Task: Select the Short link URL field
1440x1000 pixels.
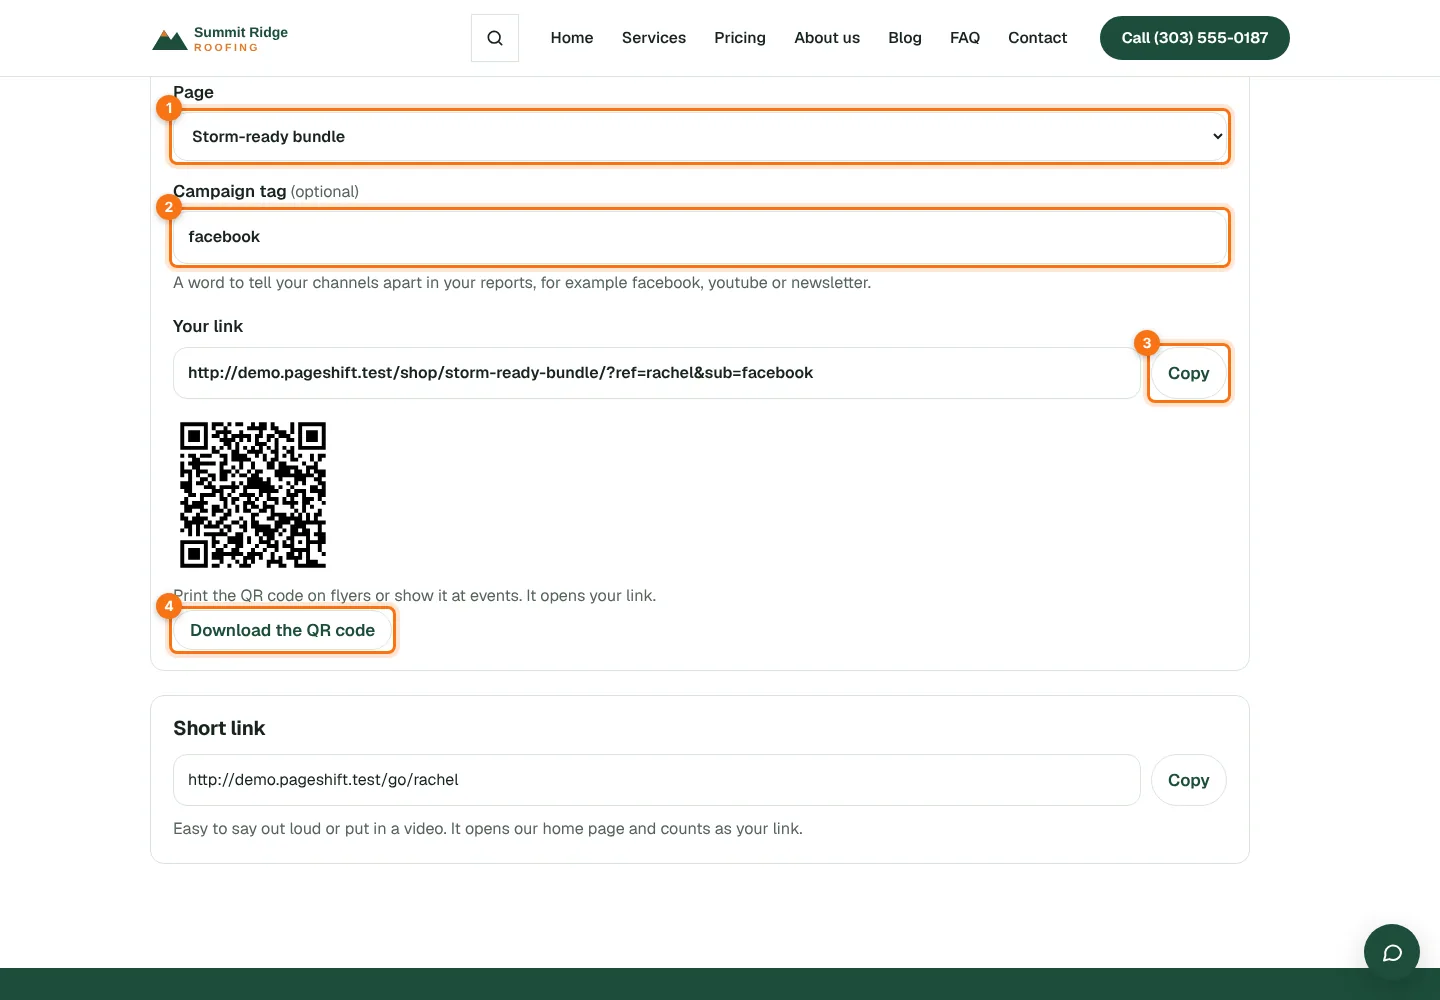Action: pos(657,780)
